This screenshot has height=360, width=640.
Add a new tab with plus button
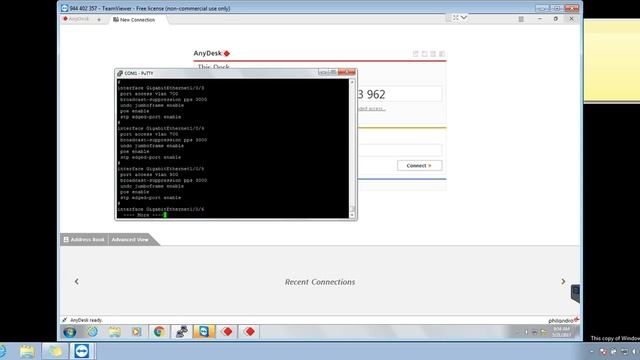(x=99, y=19)
